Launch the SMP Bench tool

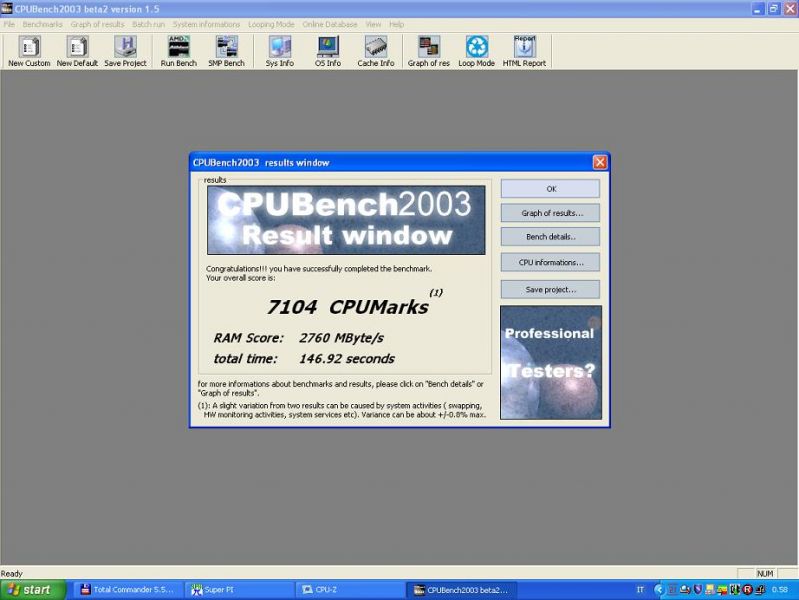pyautogui.click(x=226, y=51)
